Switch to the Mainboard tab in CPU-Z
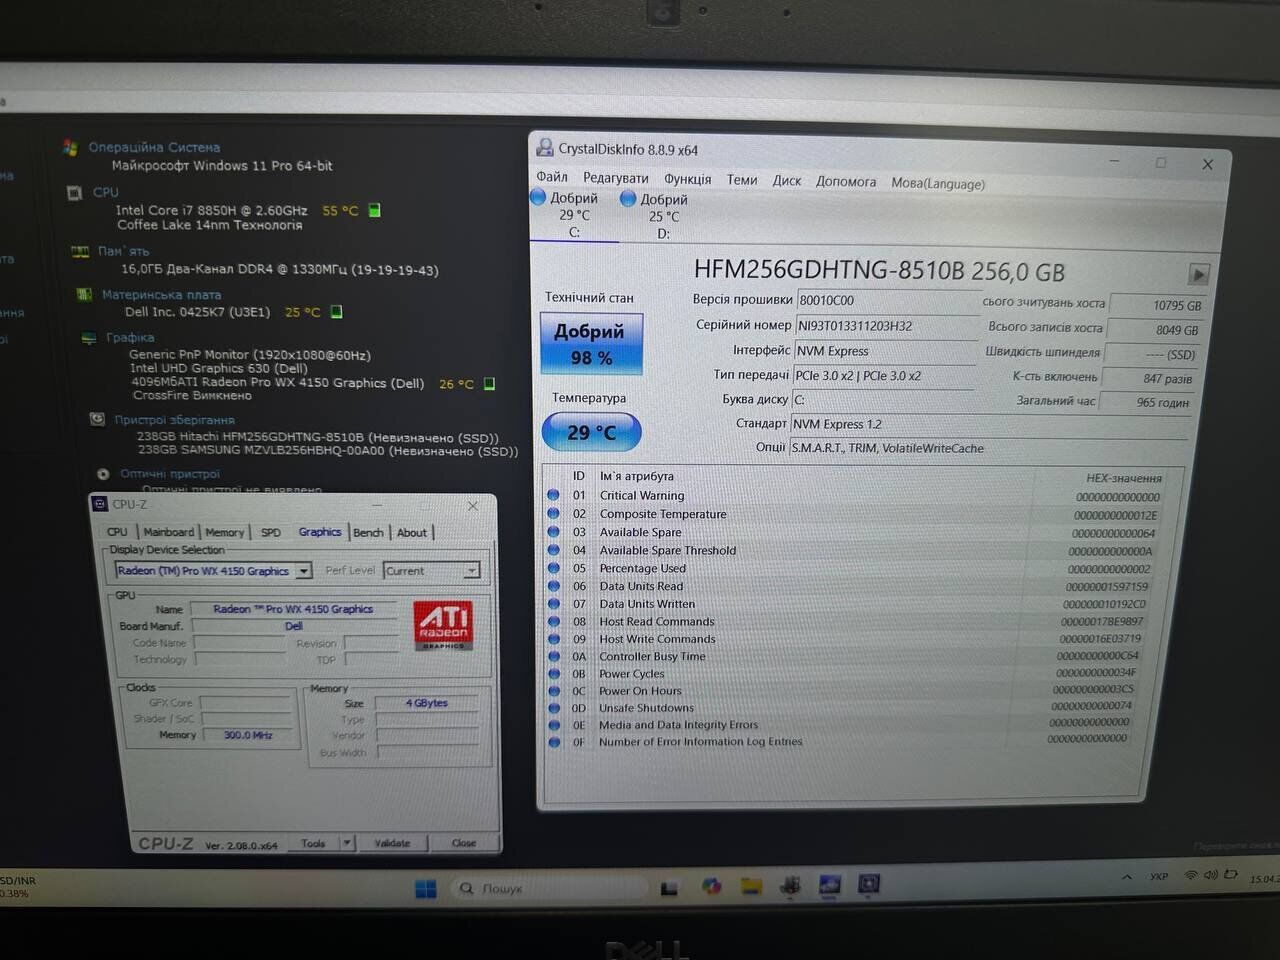 168,532
